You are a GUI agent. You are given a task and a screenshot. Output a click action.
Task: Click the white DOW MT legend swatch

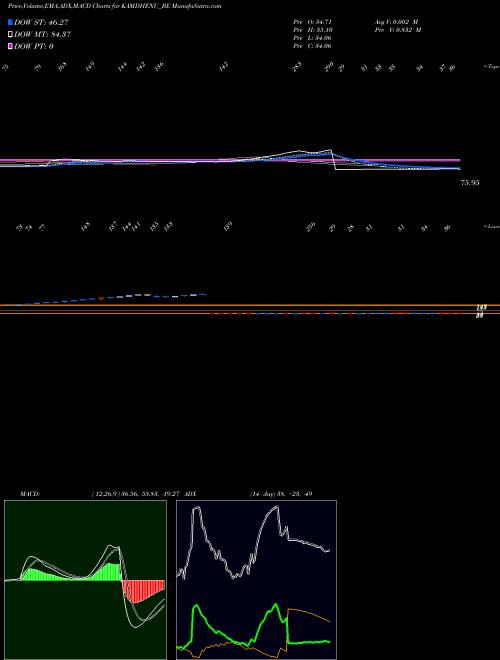coord(11,34)
